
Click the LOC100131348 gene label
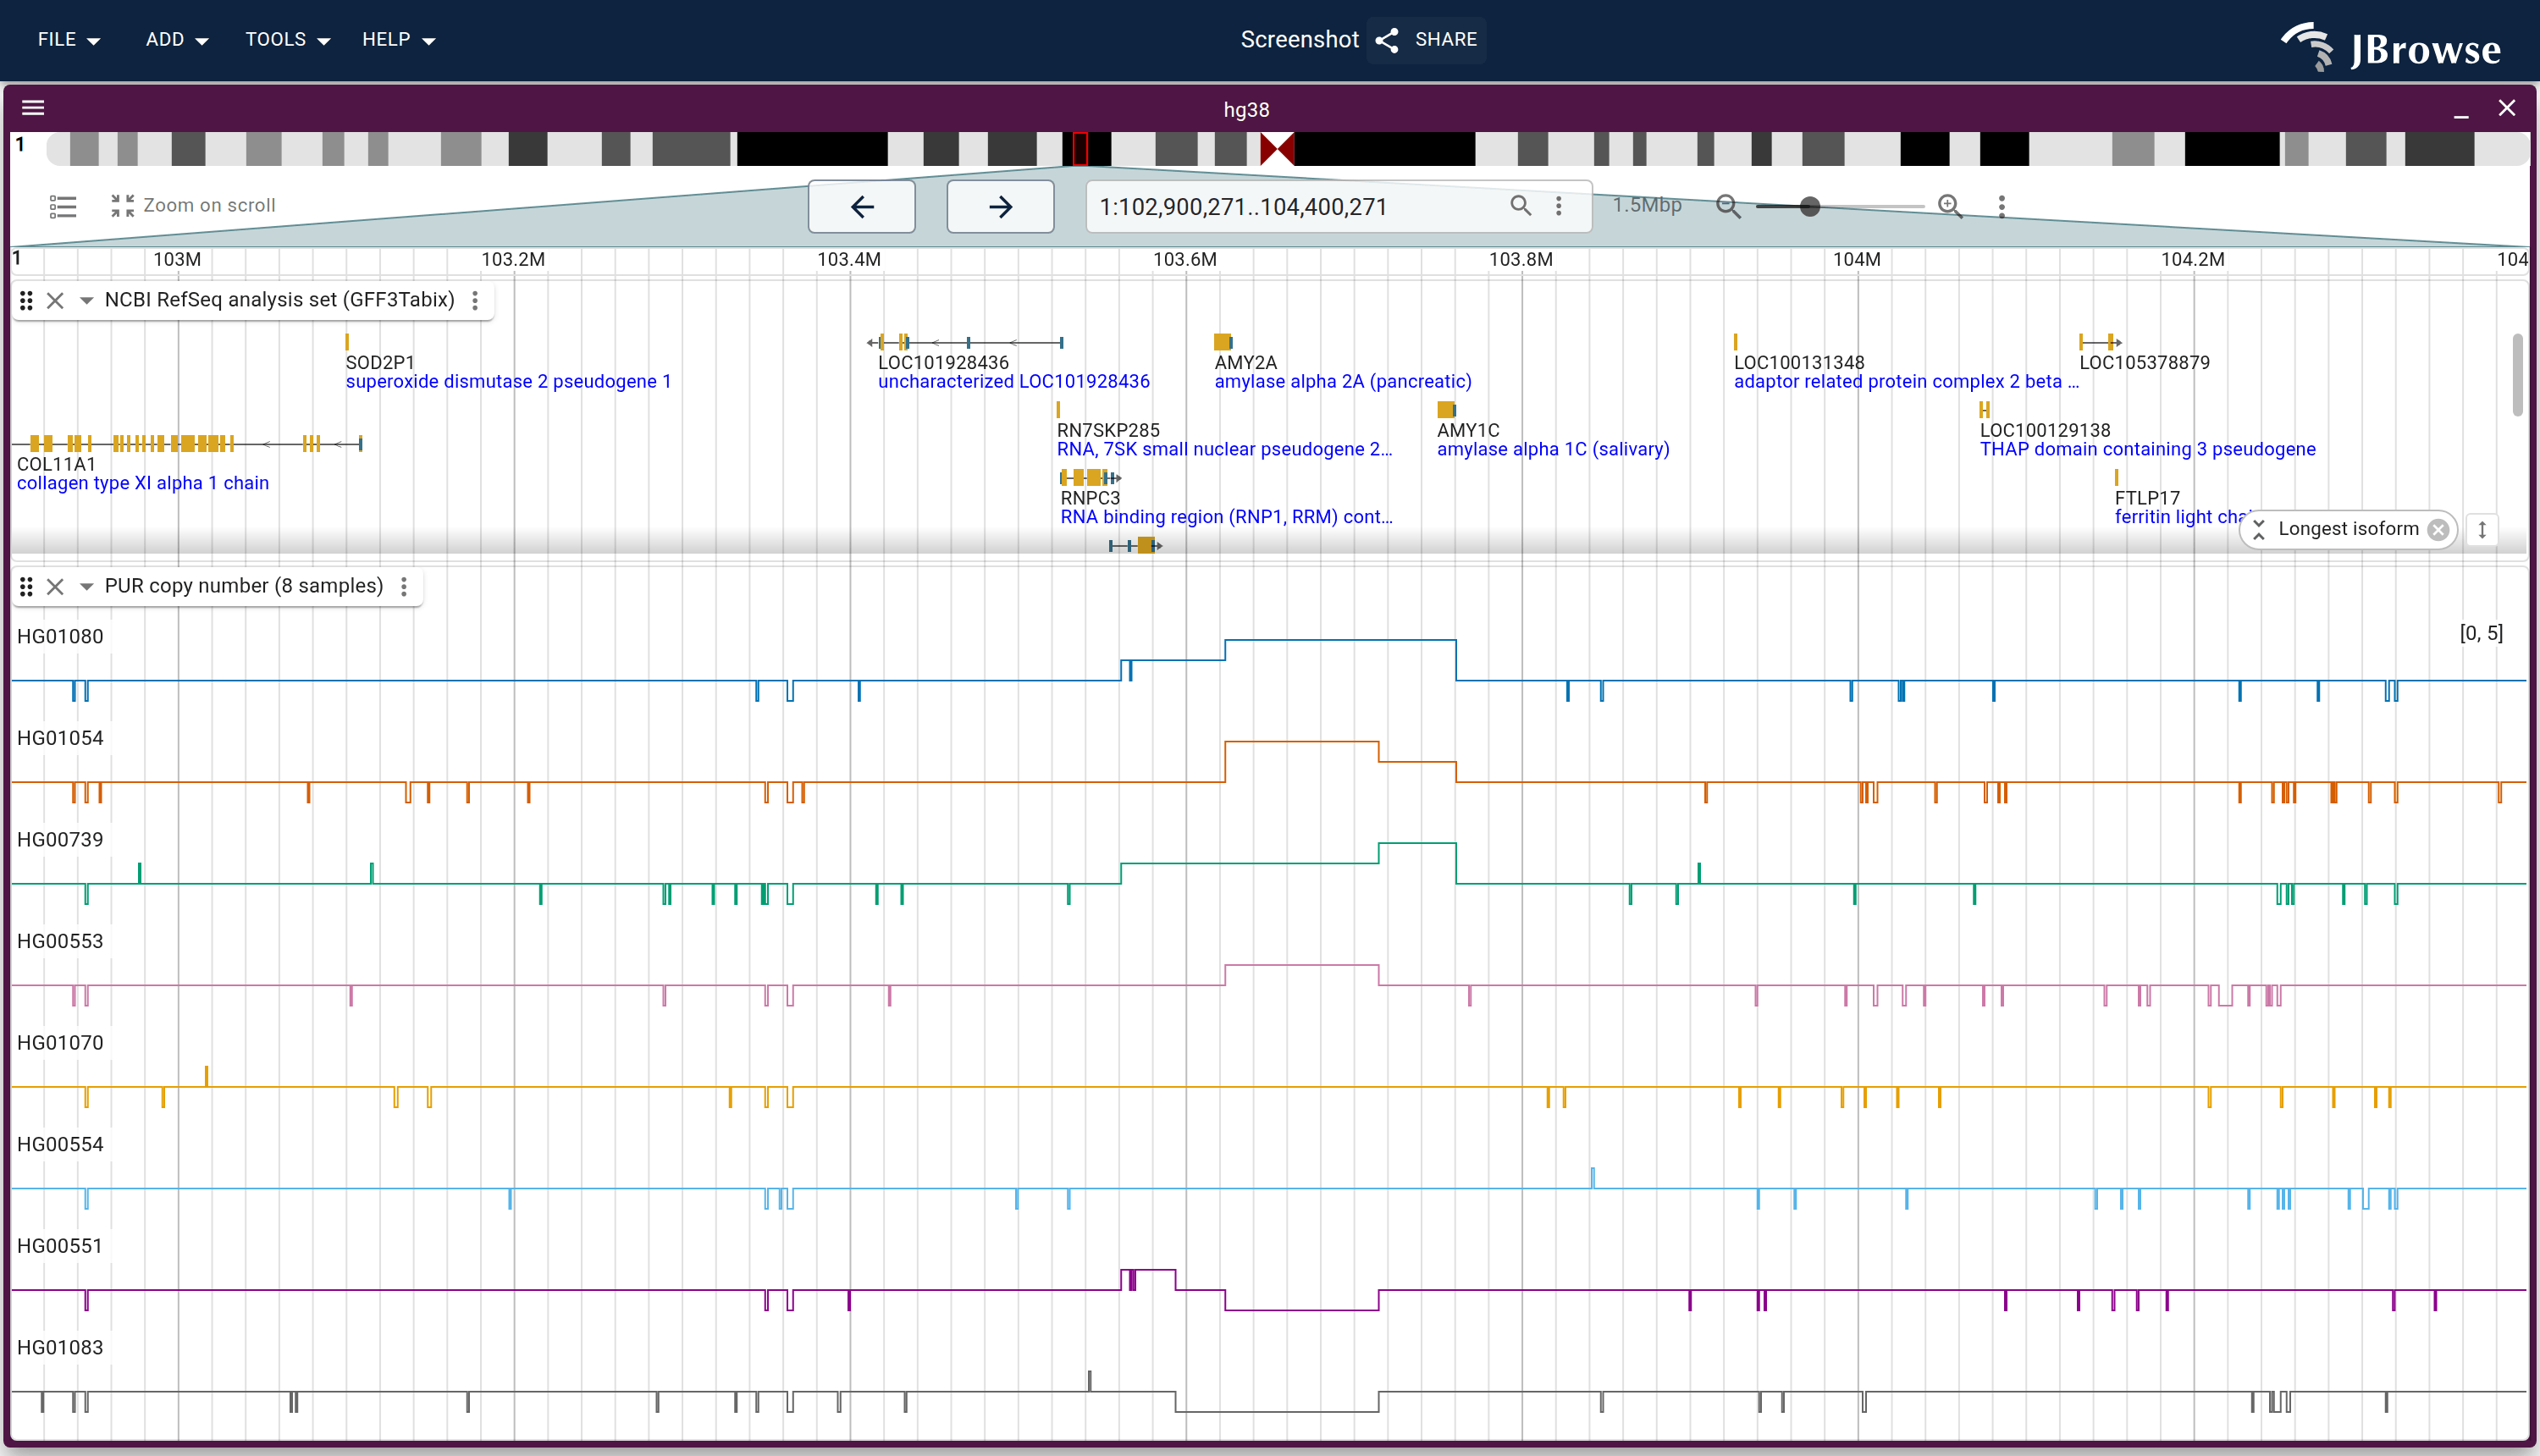pyautogui.click(x=1799, y=362)
